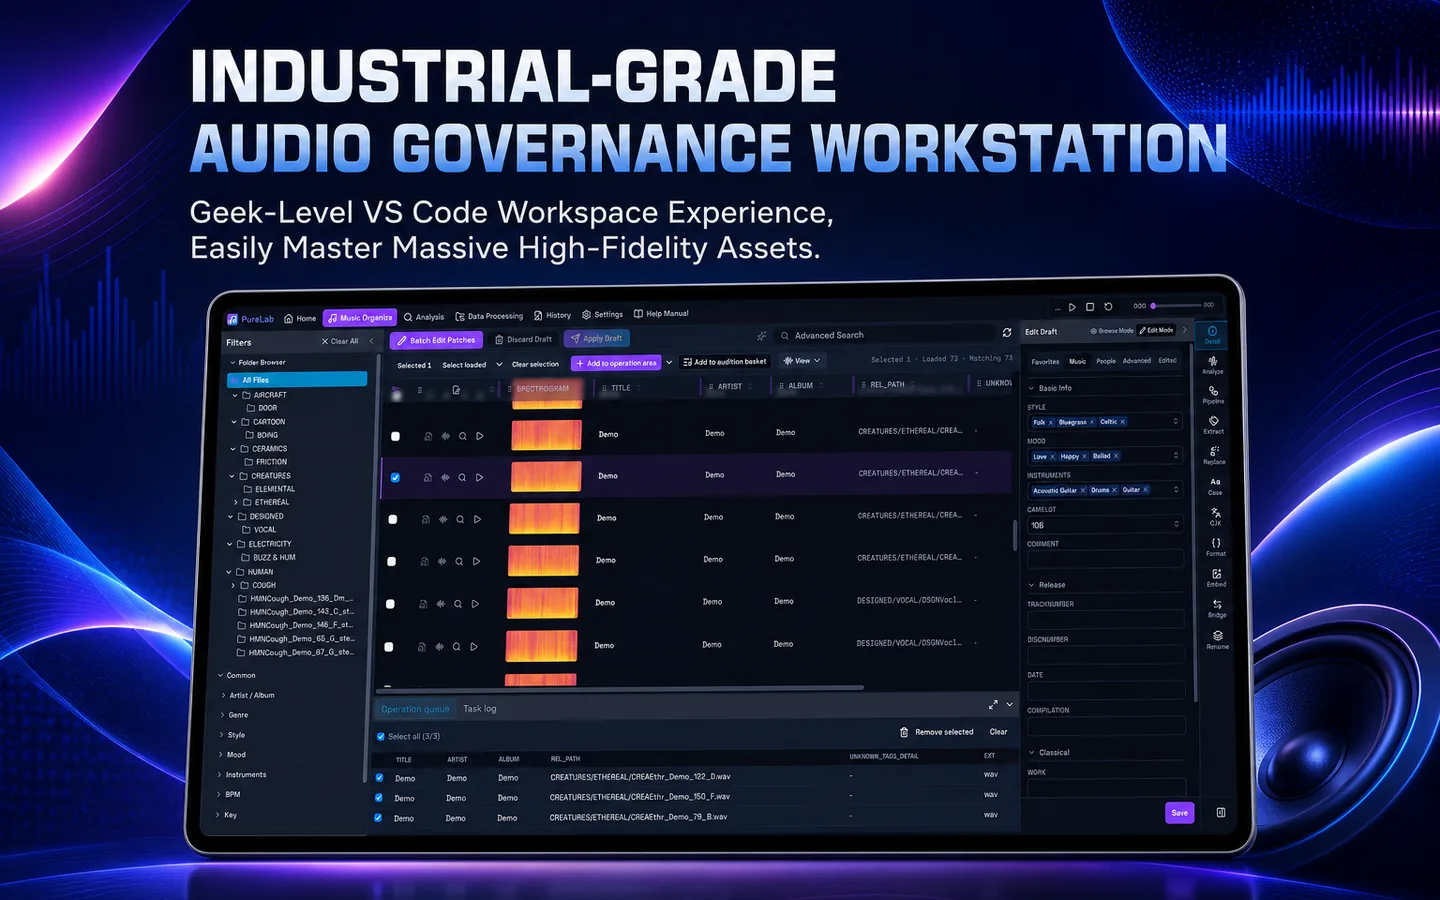The height and width of the screenshot is (900, 1440).
Task: Expand the COUGH folder
Action: coord(233,585)
